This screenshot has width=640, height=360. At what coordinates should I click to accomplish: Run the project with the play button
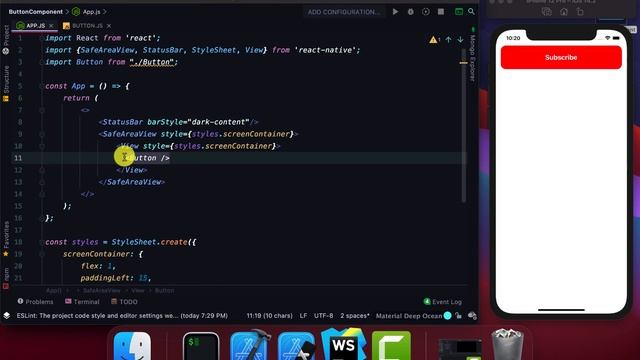pyautogui.click(x=395, y=12)
